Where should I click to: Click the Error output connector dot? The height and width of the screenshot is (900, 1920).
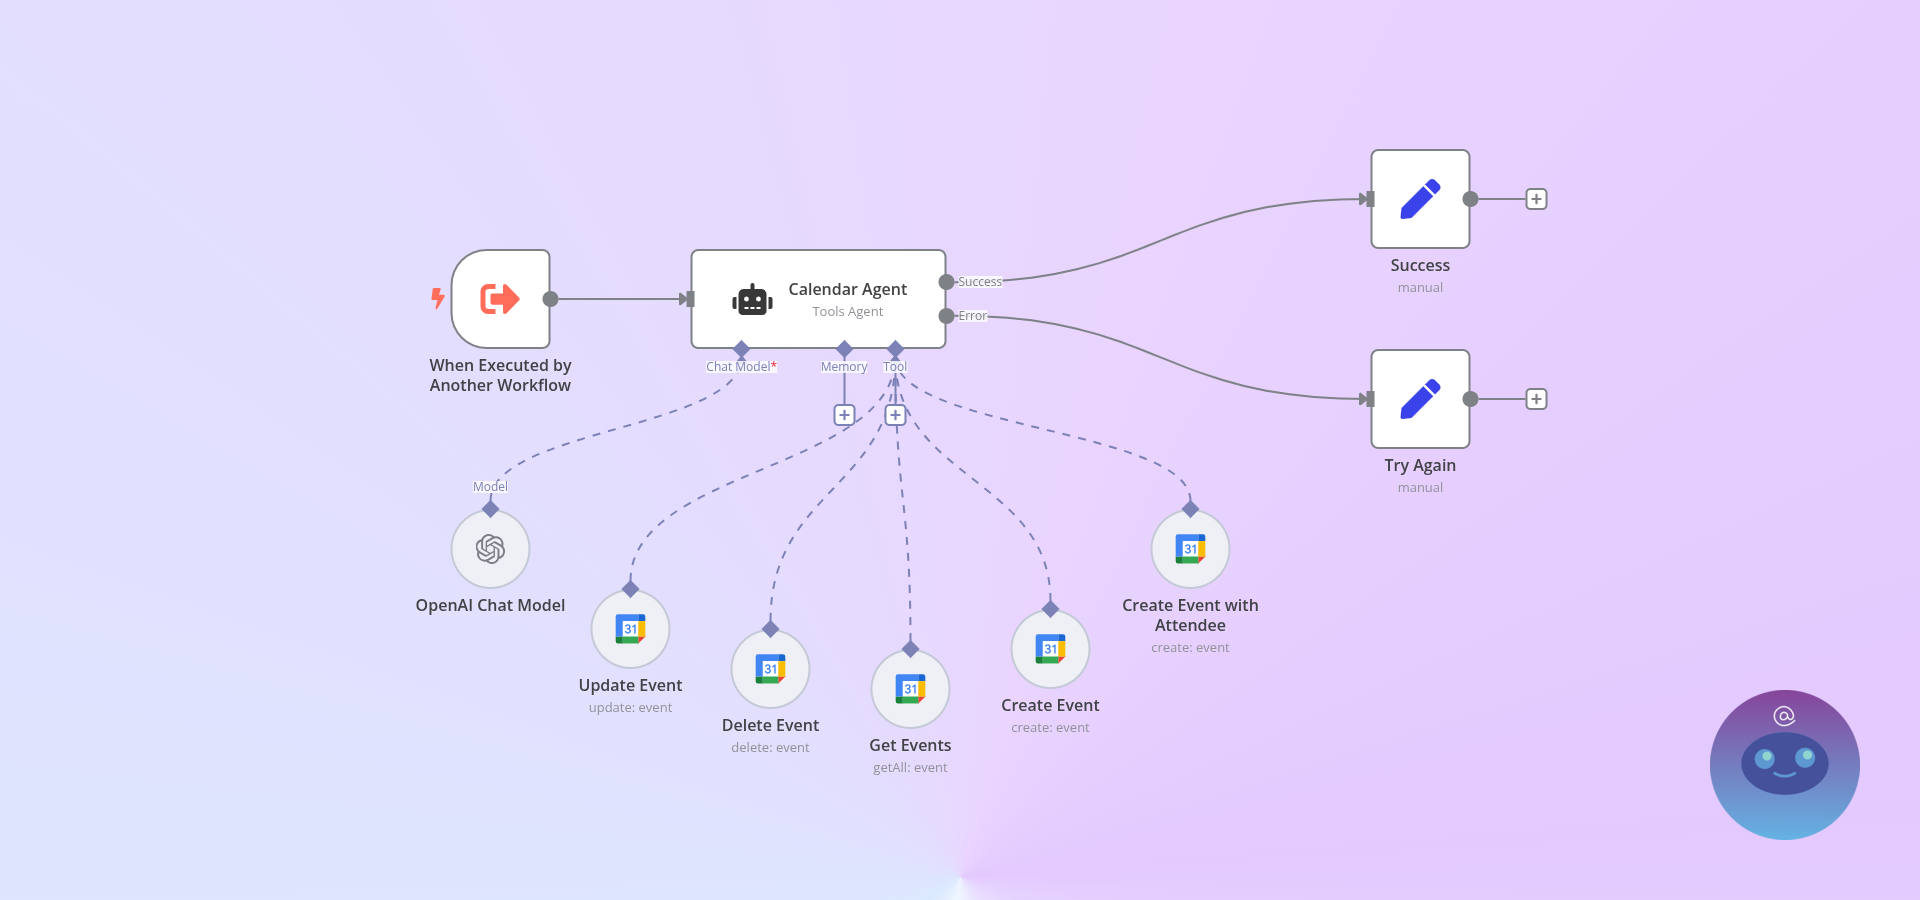946,316
